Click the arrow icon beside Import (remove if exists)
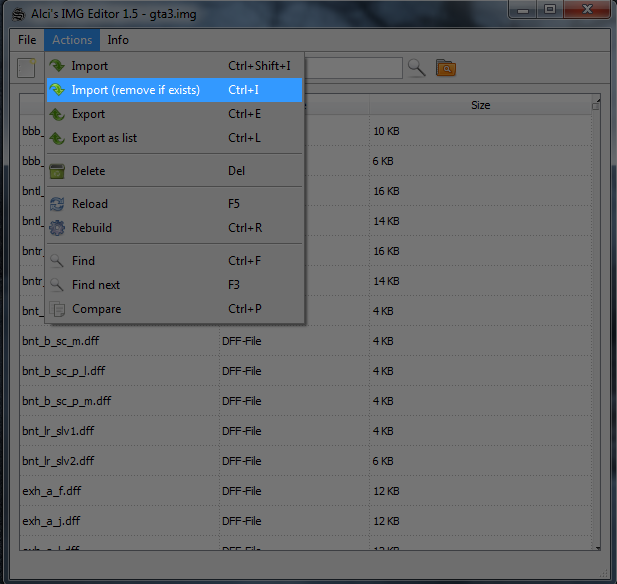Image resolution: width=617 pixels, height=584 pixels. pos(57,90)
